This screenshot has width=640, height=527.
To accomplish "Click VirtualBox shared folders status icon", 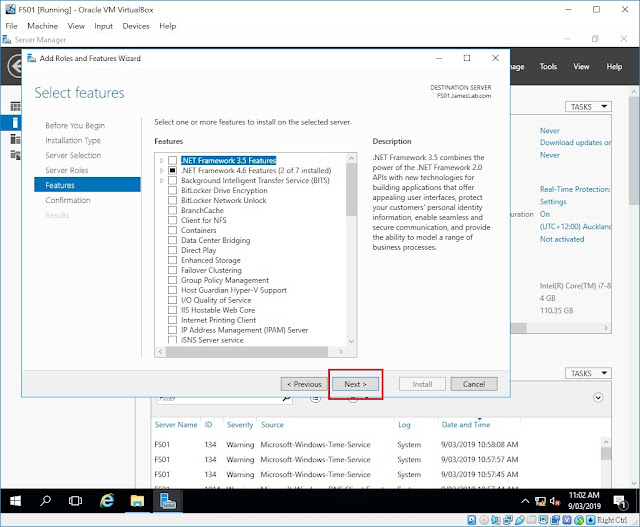I will click(531, 520).
